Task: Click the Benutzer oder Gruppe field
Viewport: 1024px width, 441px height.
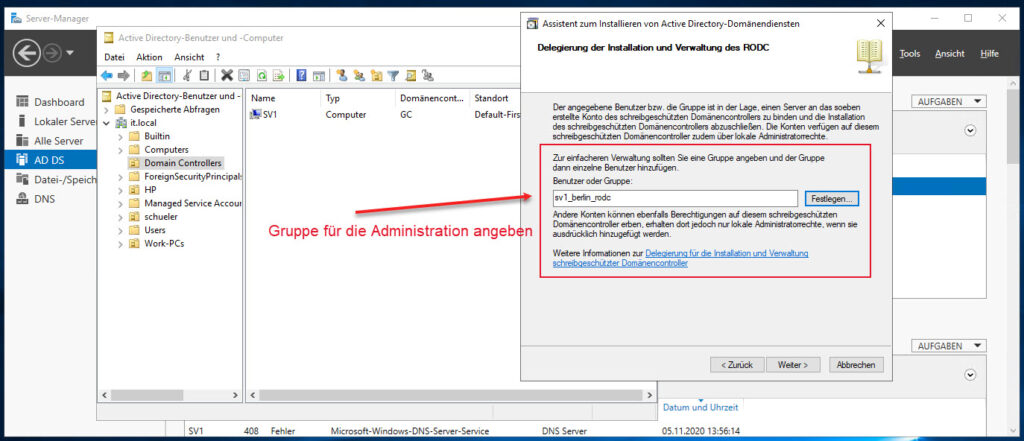Action: click(675, 198)
